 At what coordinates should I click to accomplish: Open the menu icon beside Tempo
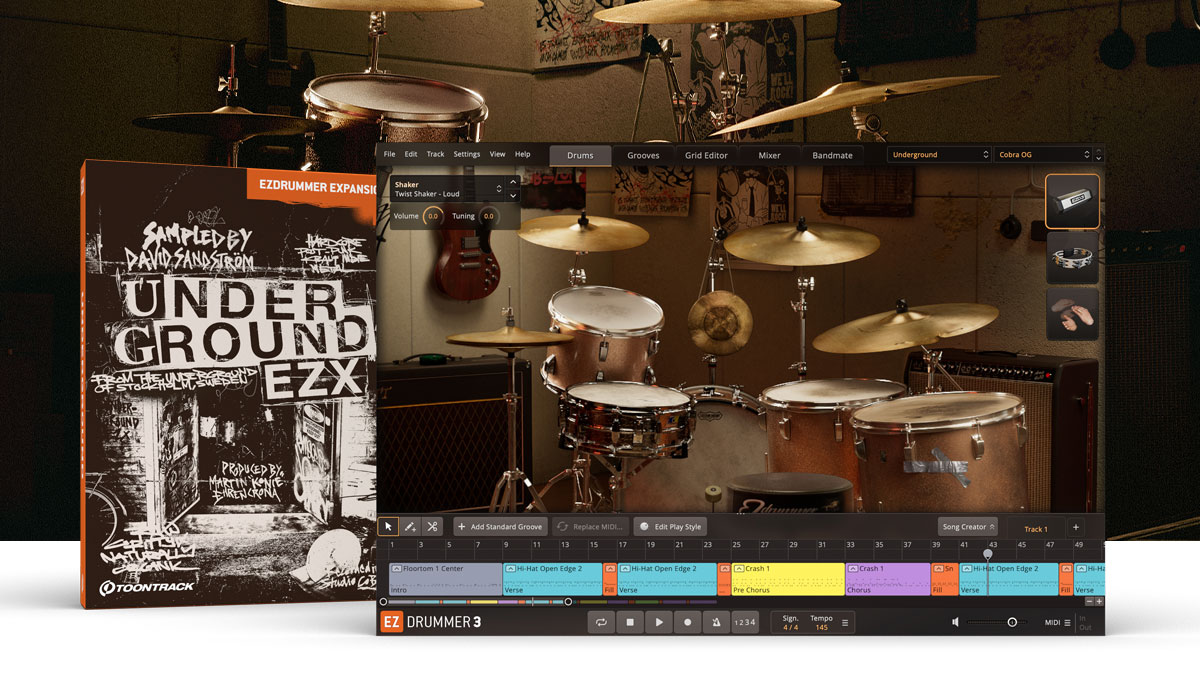(x=845, y=622)
